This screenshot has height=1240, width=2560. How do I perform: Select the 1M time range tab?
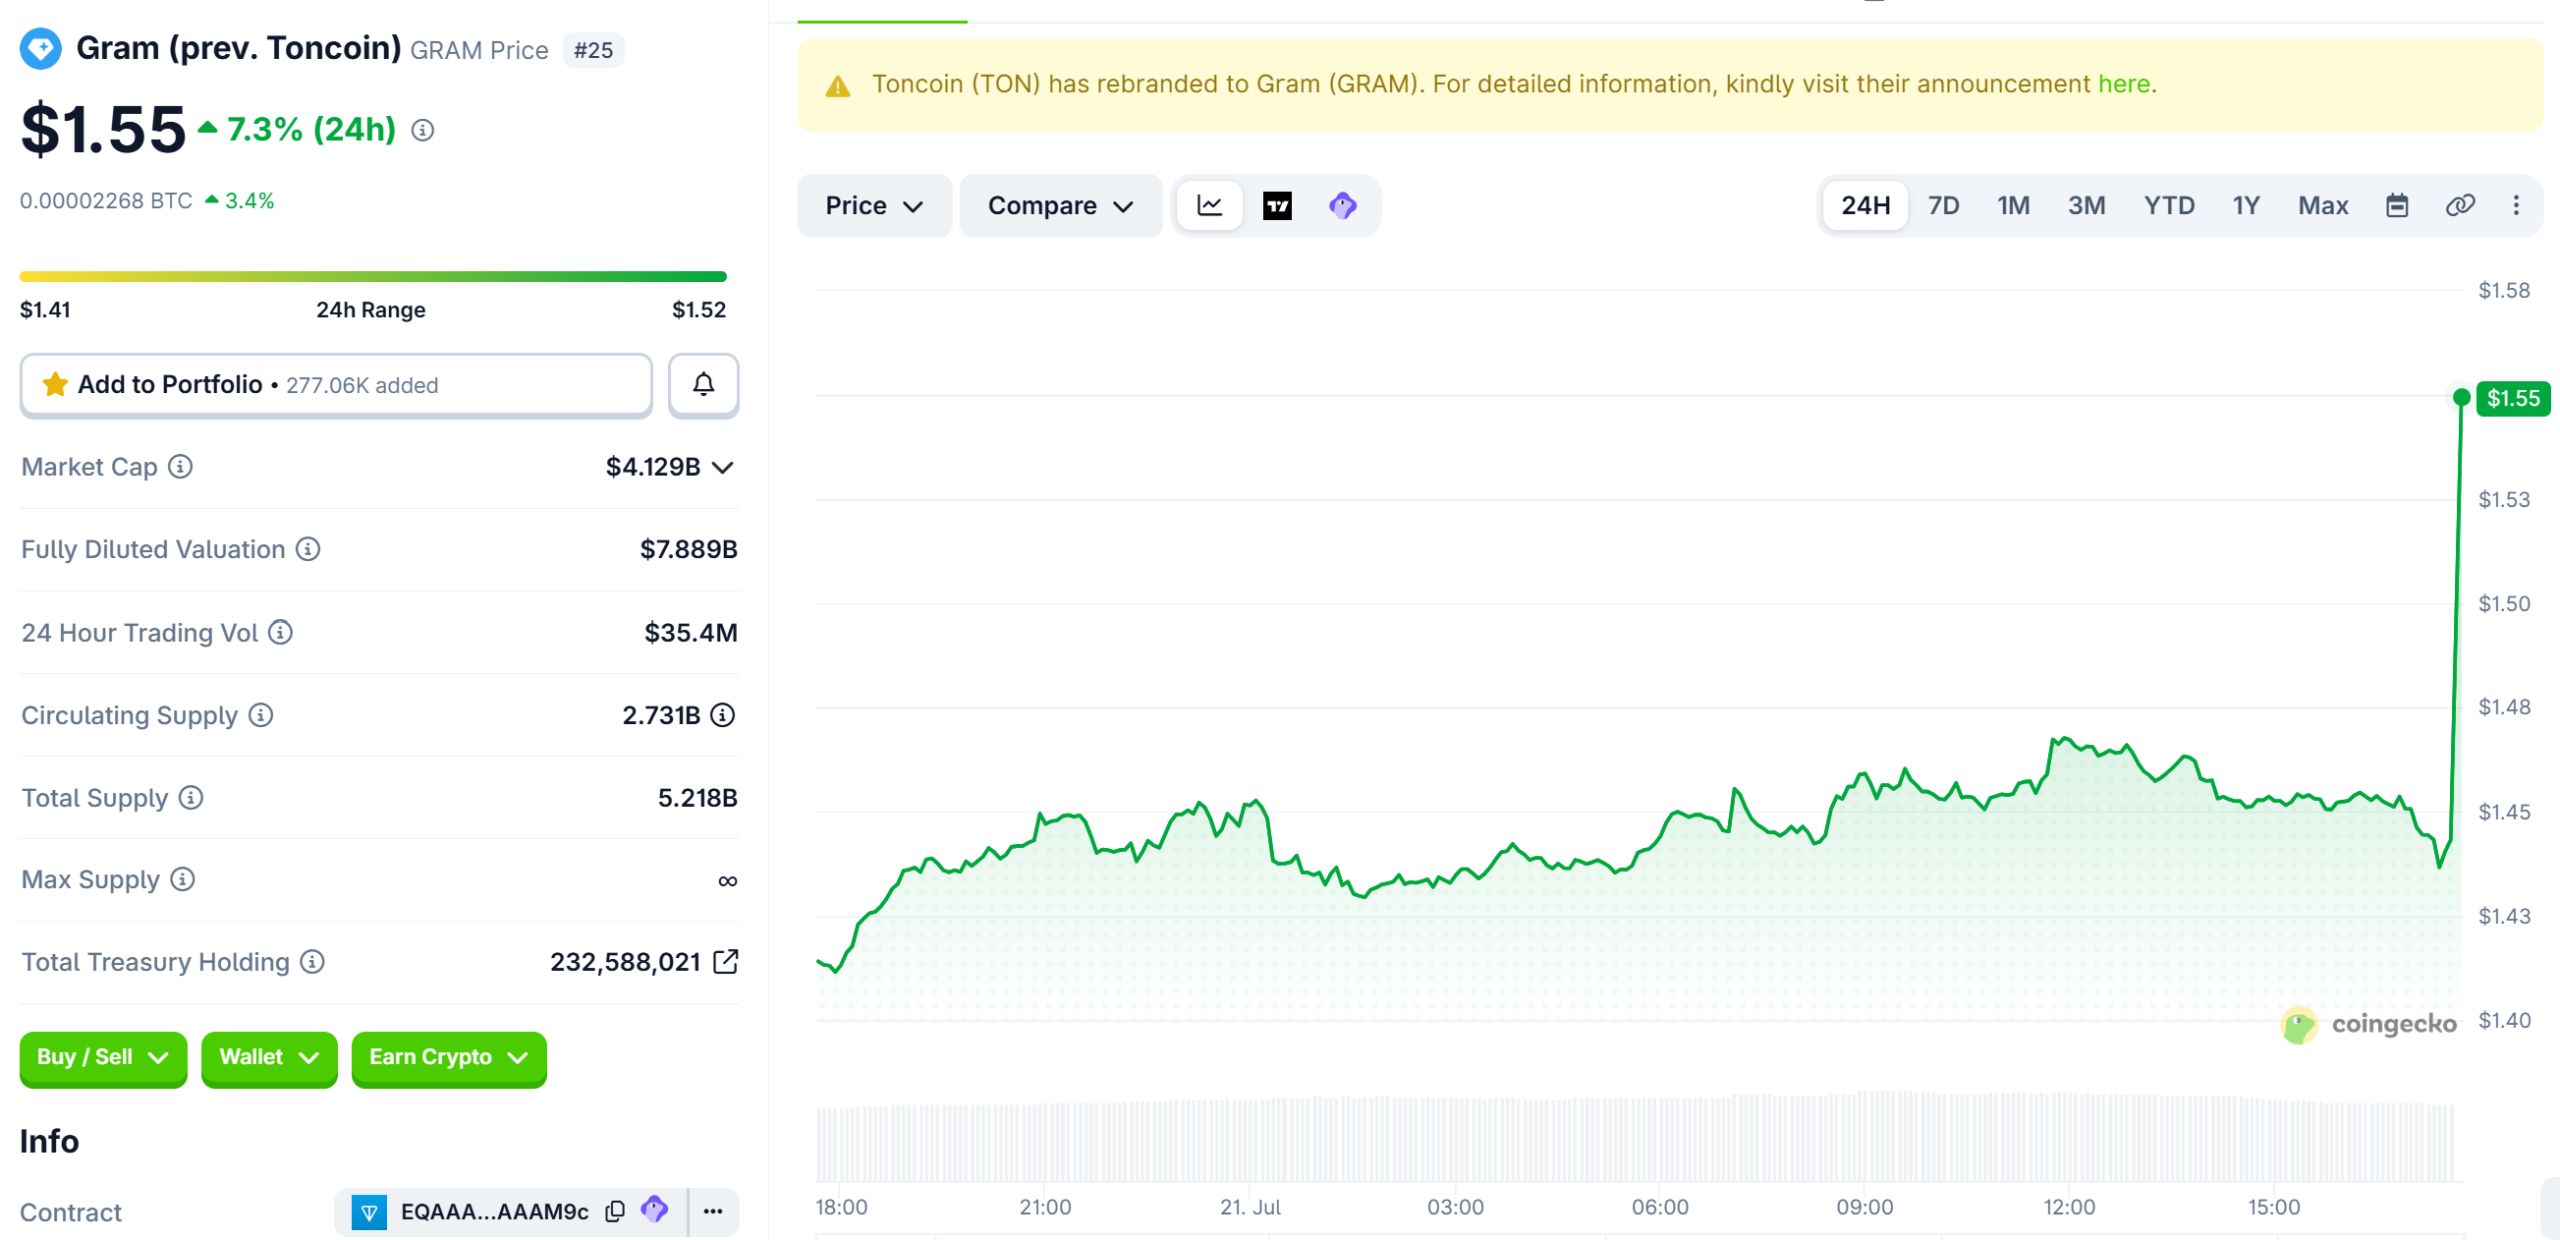point(2013,206)
